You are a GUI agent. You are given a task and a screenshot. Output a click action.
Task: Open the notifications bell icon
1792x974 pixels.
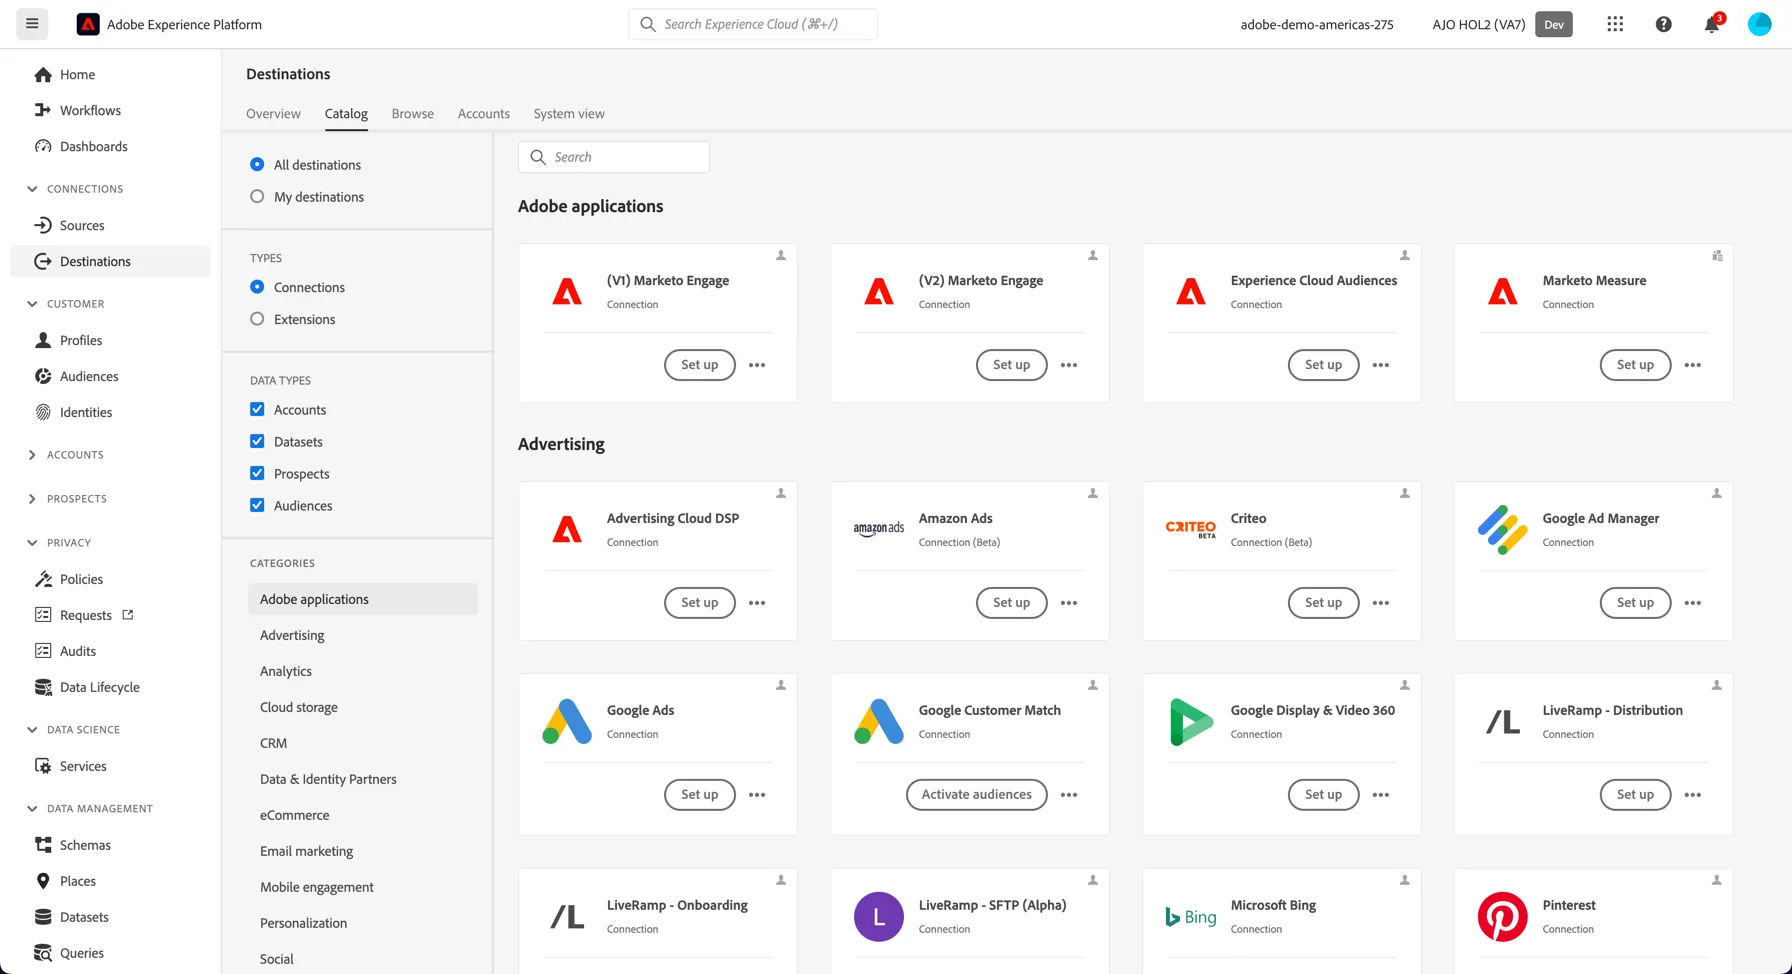click(x=1712, y=24)
